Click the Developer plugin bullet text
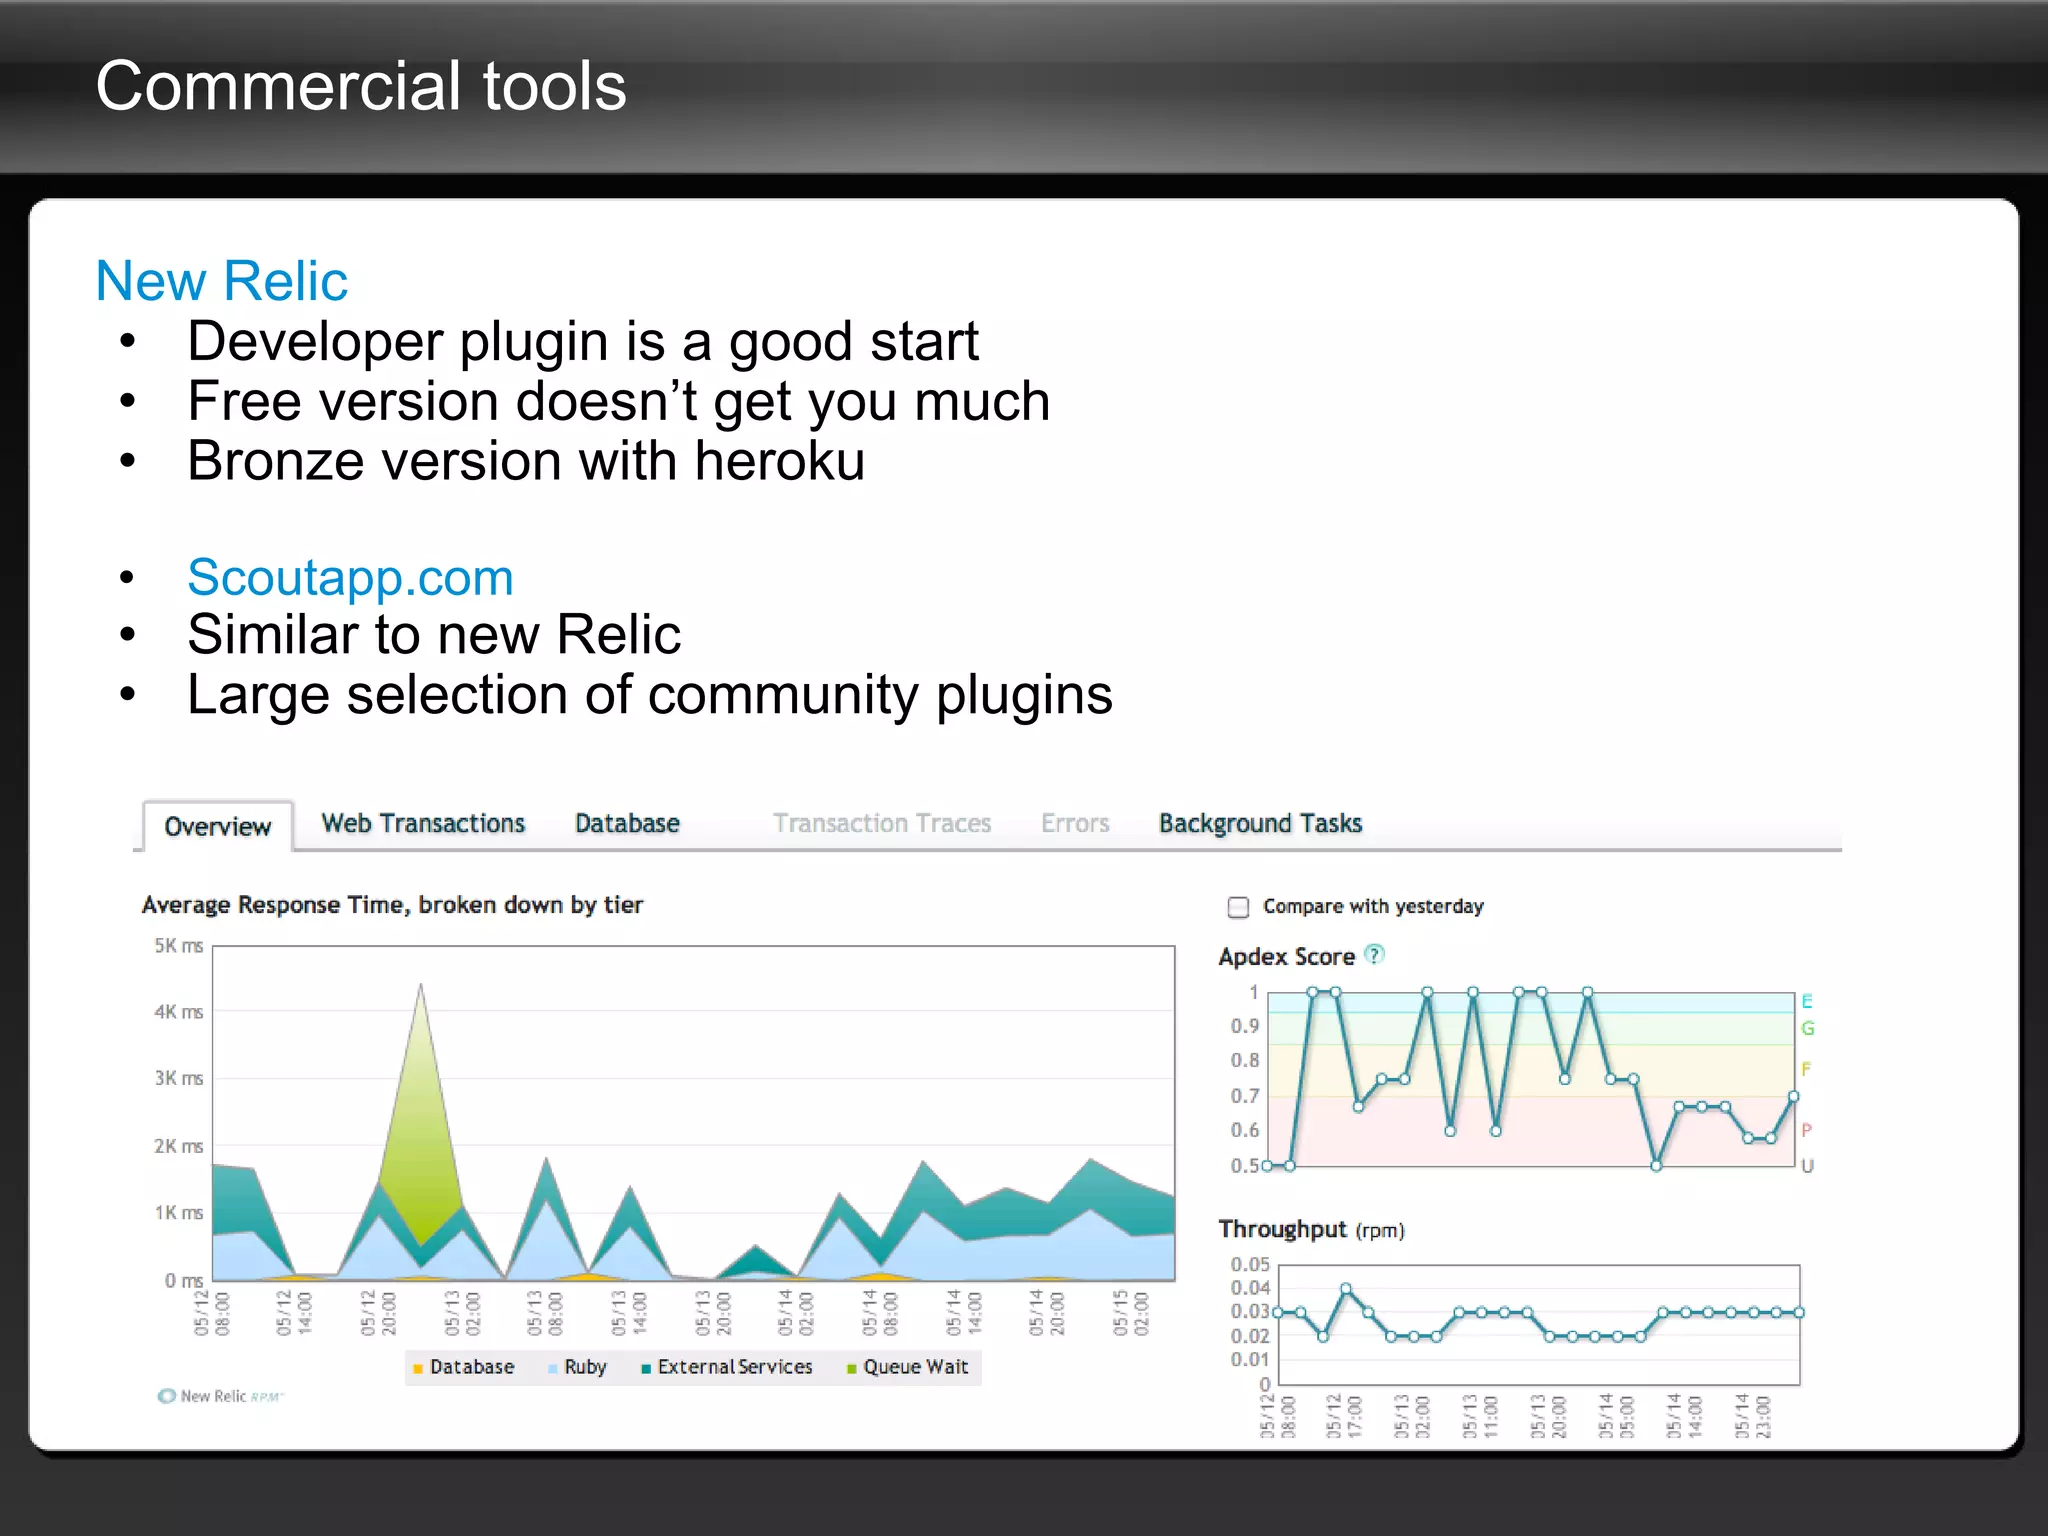This screenshot has height=1536, width=2048. pos(583,341)
